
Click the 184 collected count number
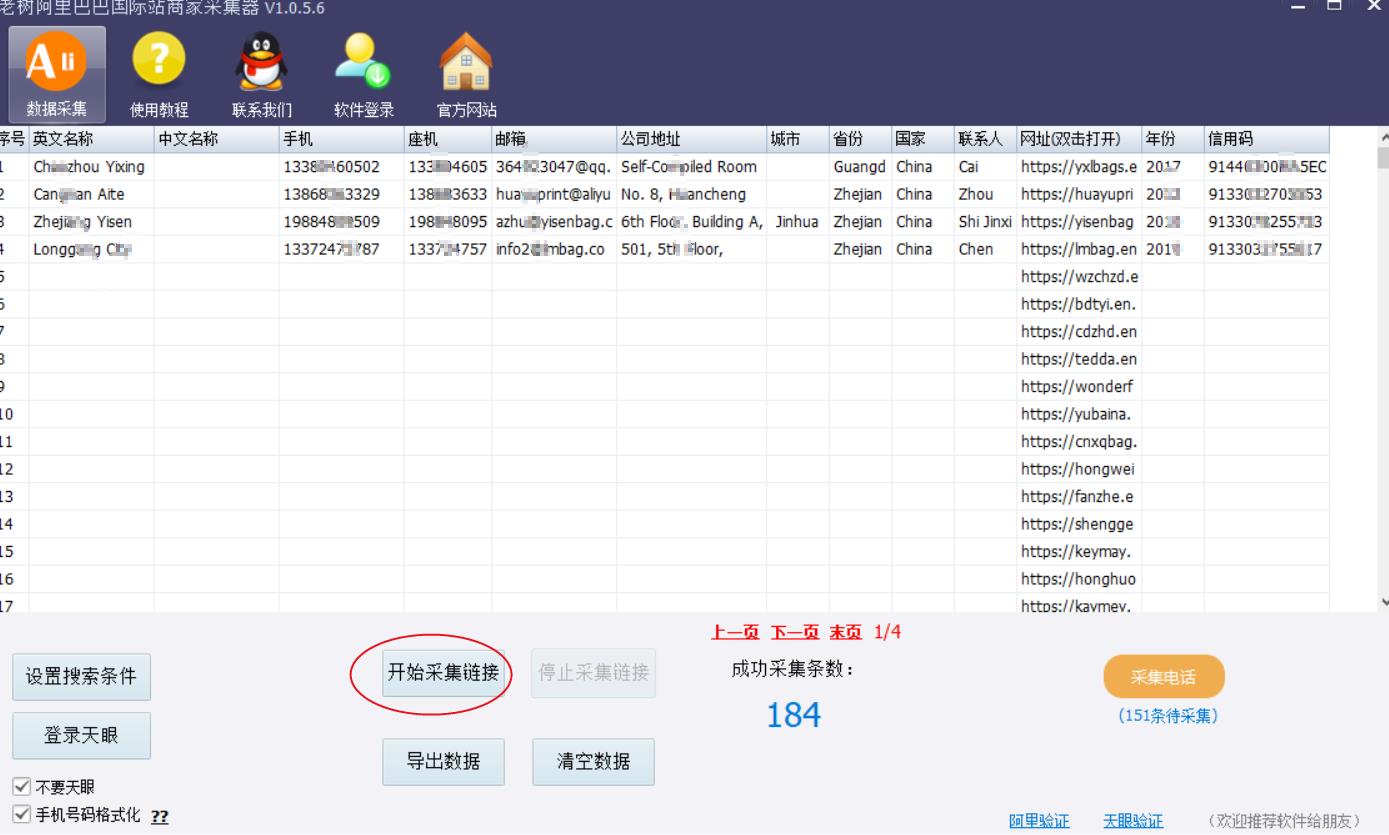pyautogui.click(x=794, y=715)
